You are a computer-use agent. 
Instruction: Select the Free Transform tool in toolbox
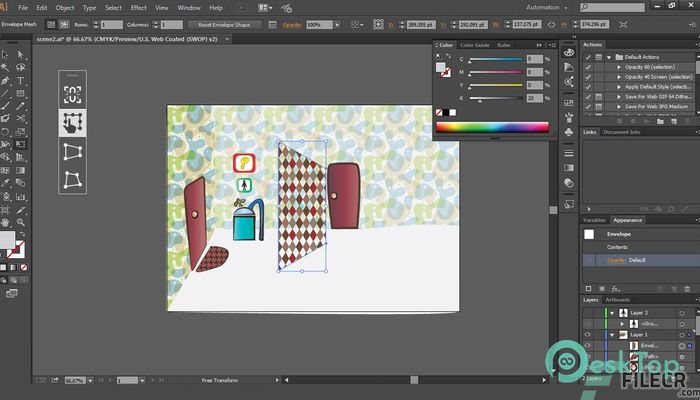click(x=21, y=144)
